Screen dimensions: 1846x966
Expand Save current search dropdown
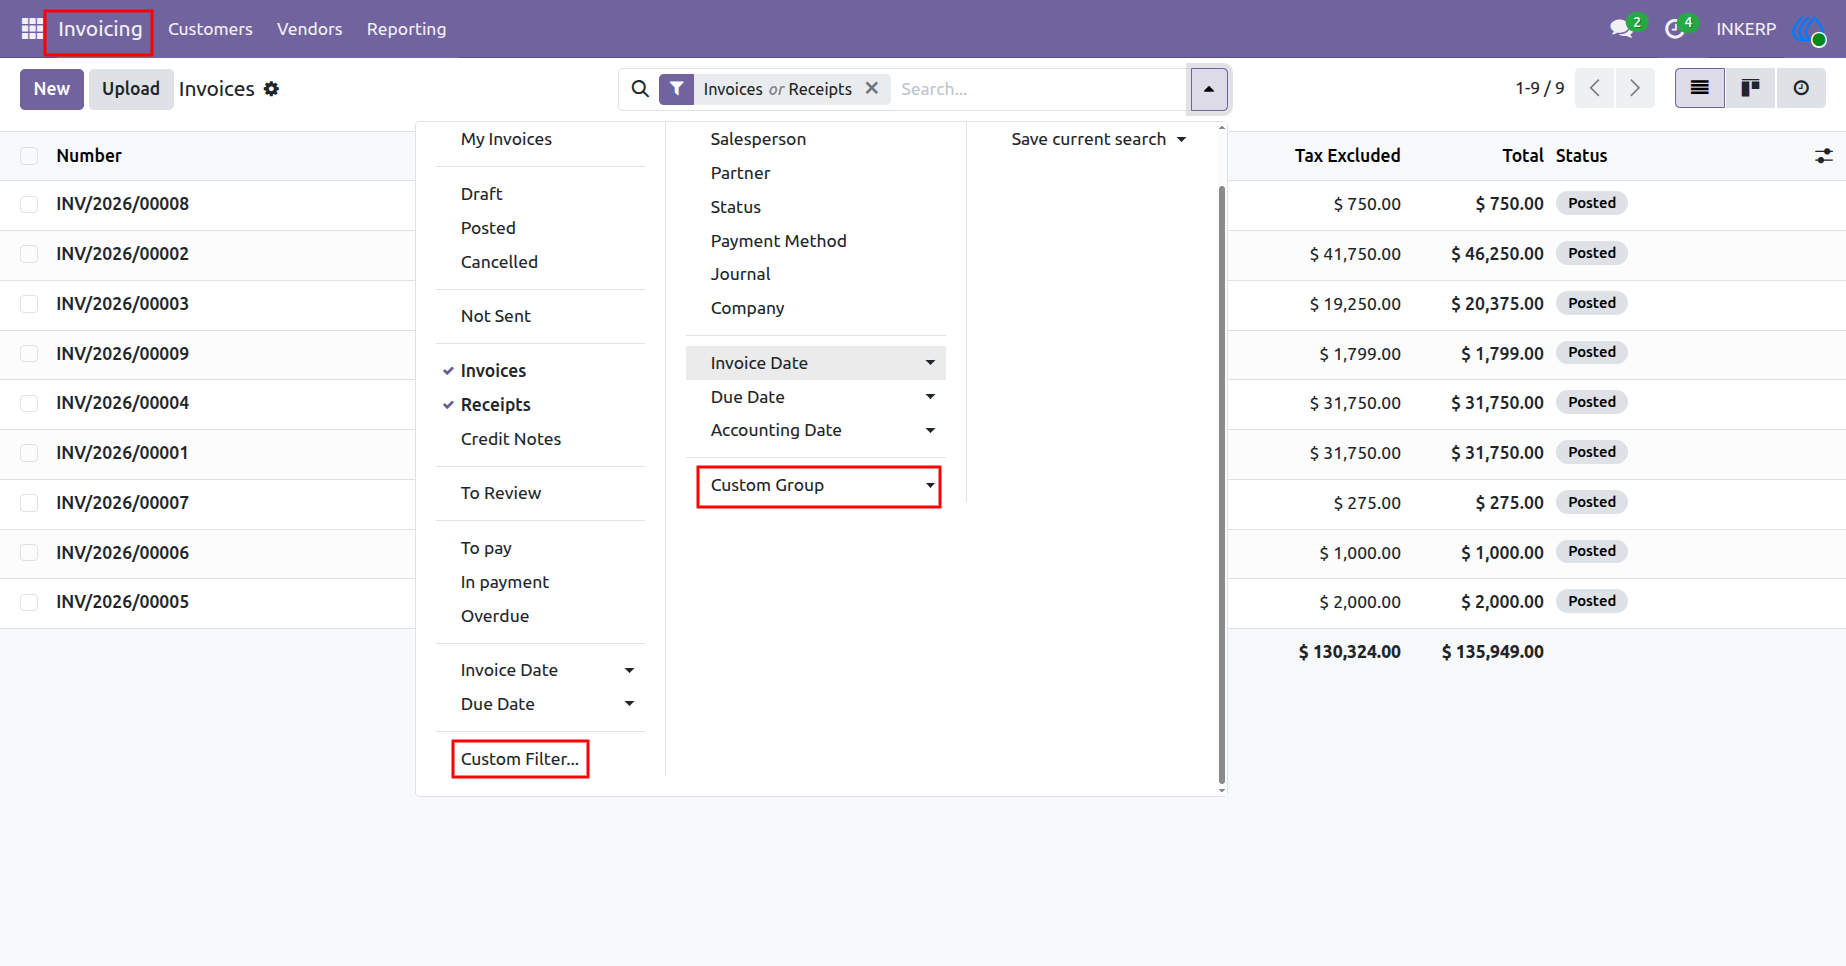coord(1098,139)
